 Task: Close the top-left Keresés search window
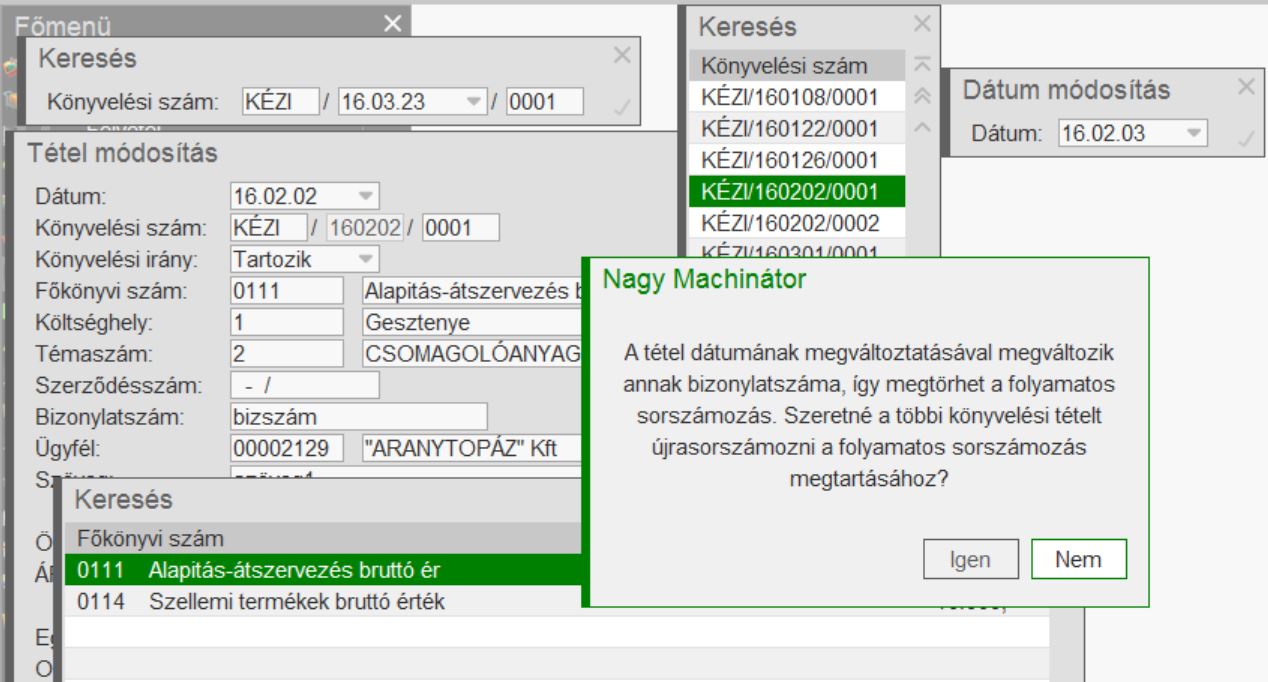coord(621,55)
